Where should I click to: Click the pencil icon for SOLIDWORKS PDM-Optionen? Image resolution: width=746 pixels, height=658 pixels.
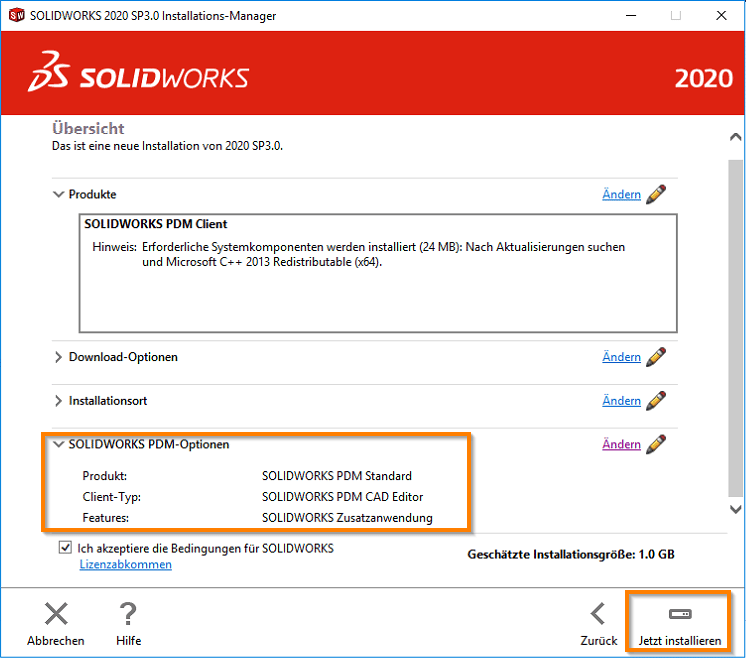(x=656, y=444)
